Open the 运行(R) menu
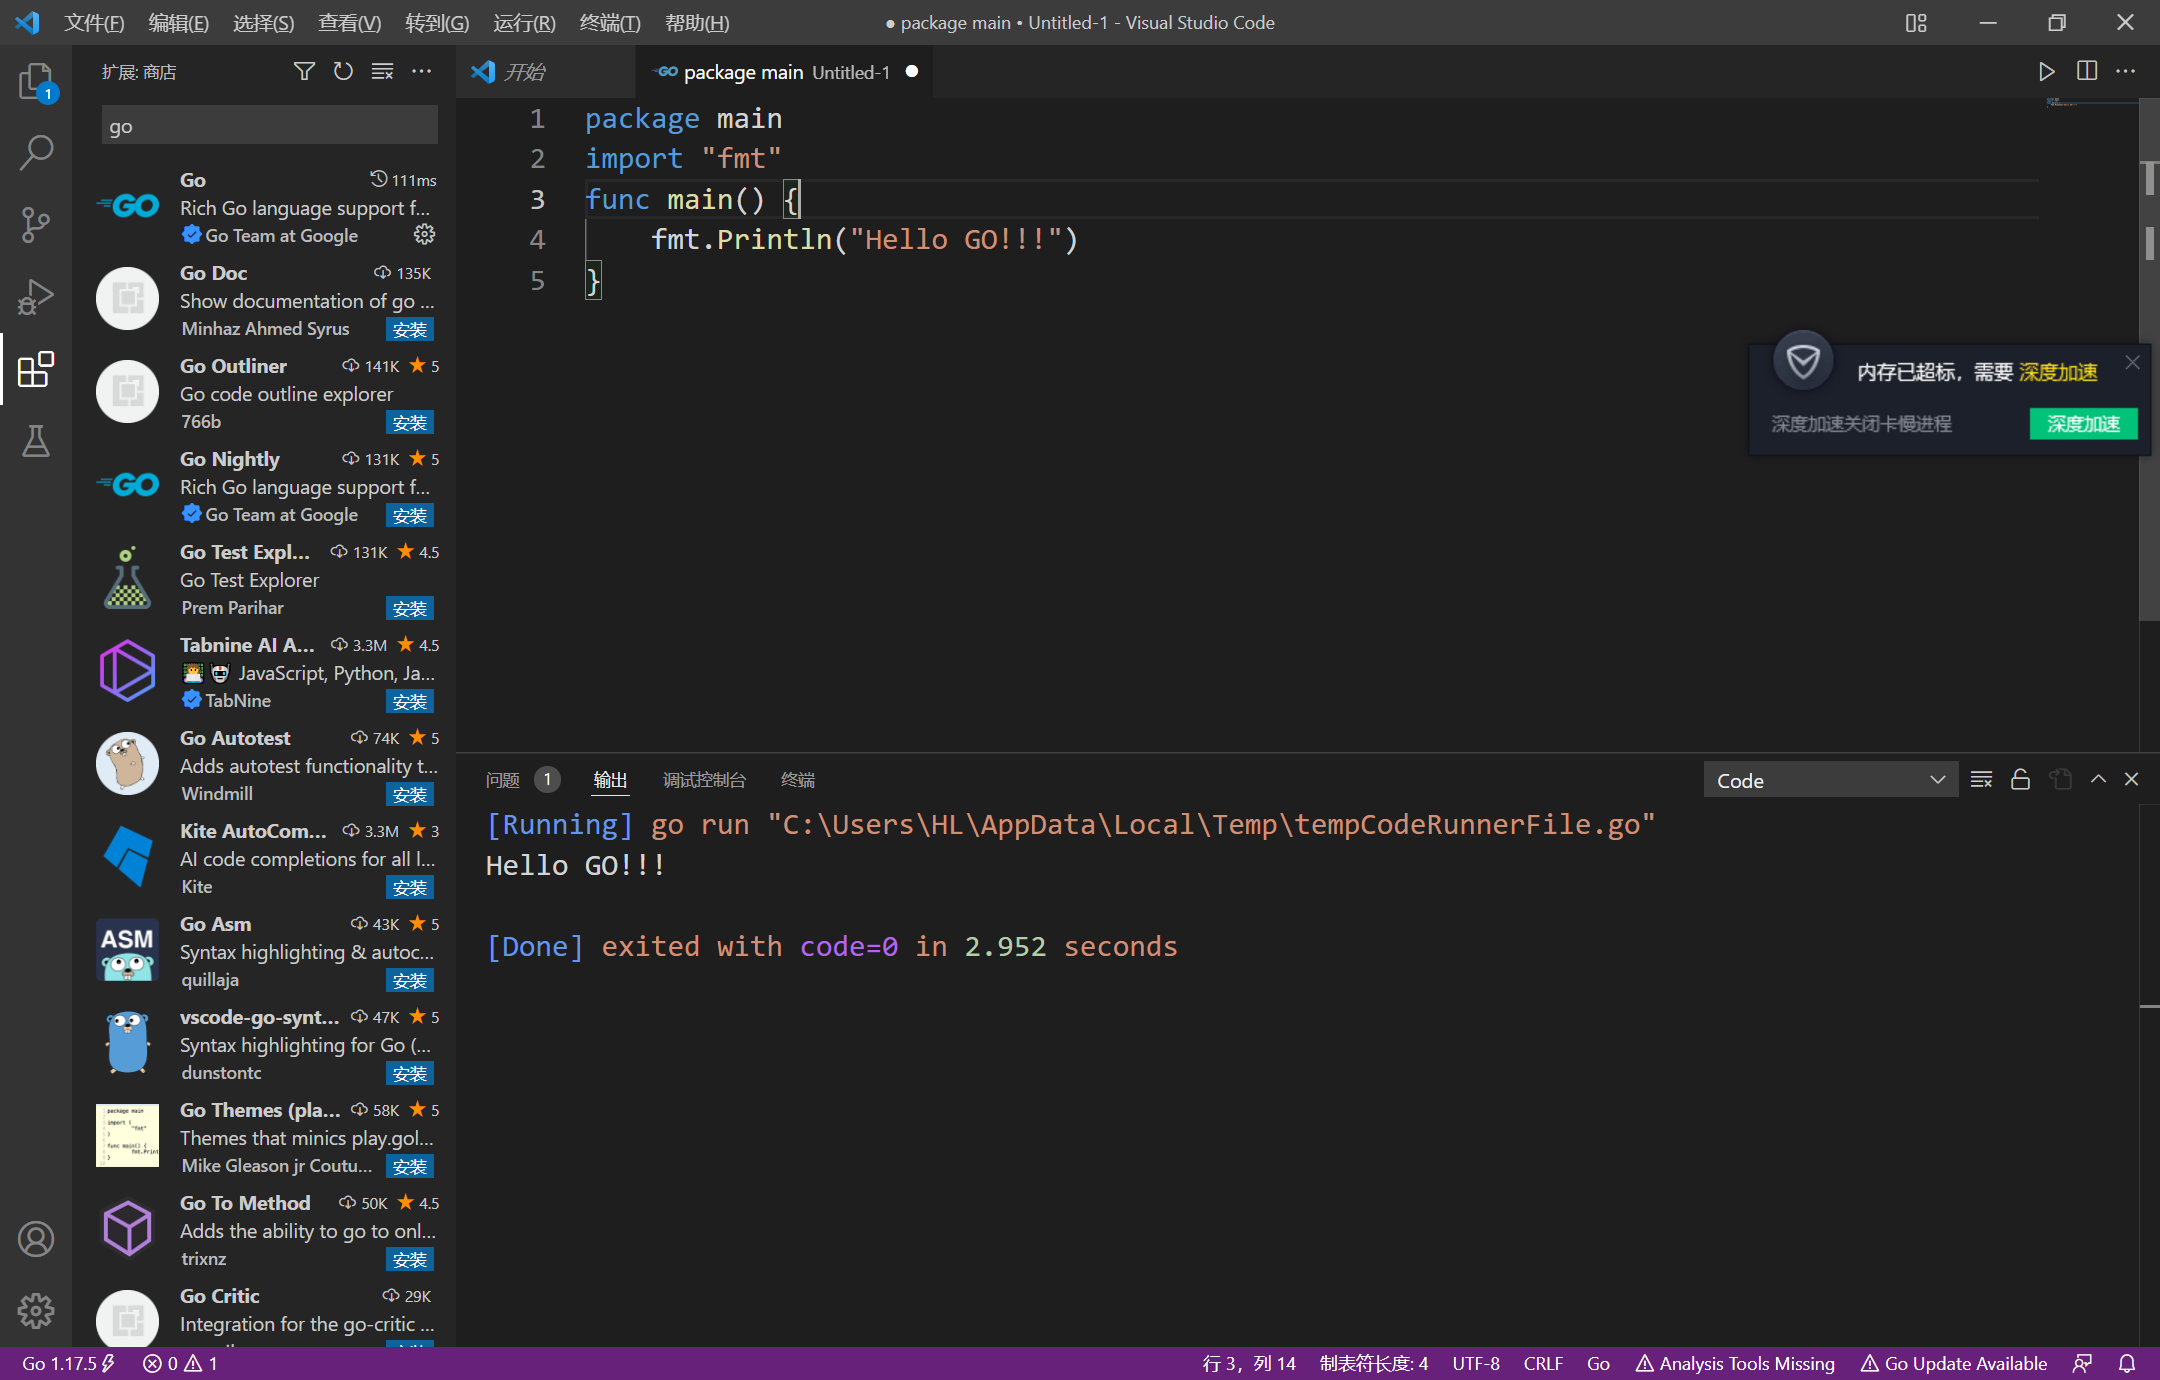The width and height of the screenshot is (2160, 1380). coord(524,23)
